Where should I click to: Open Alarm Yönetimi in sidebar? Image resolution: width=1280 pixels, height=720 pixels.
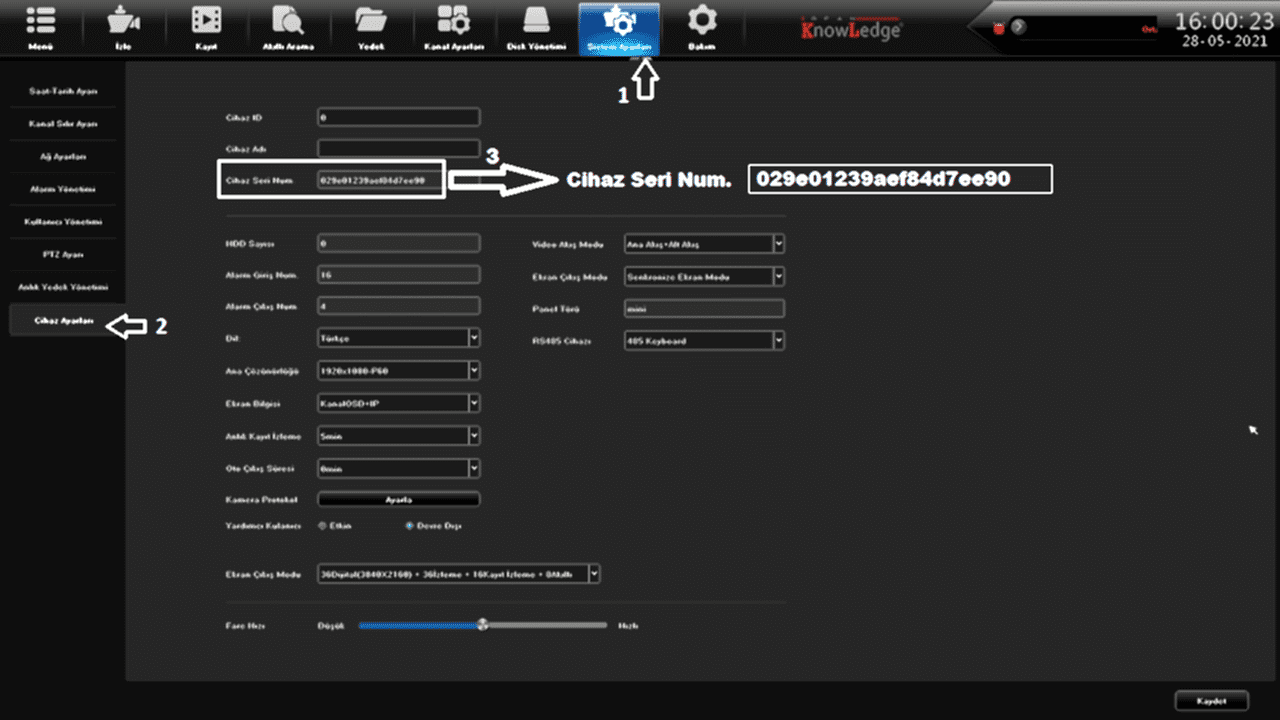(63, 189)
